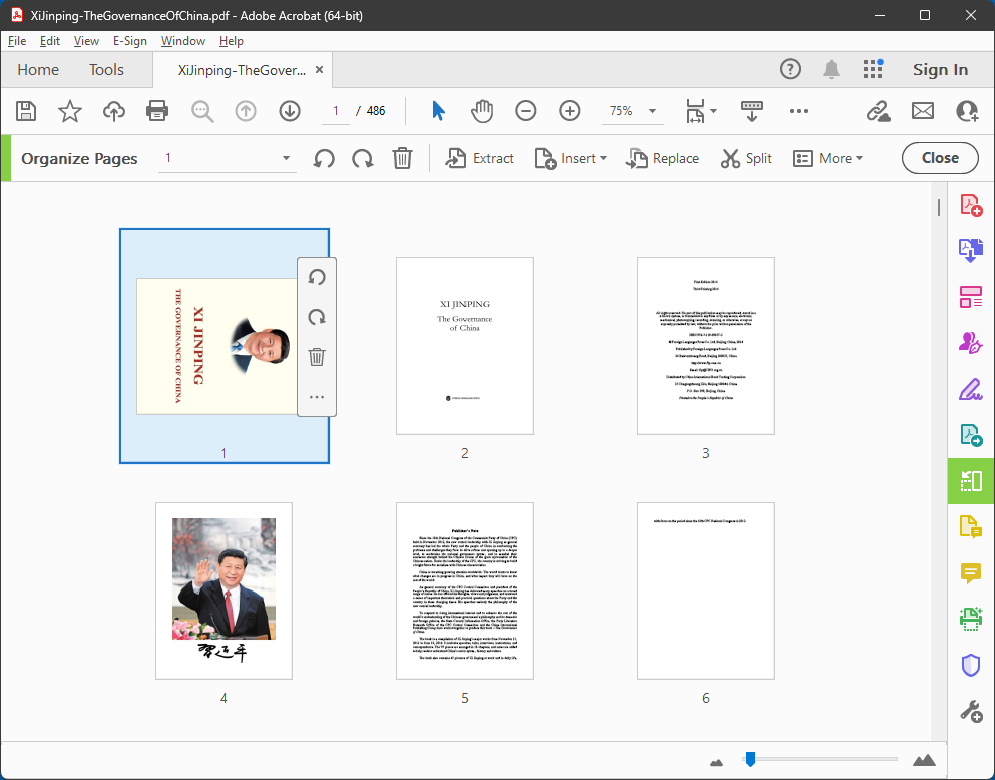Print the document with the printer icon
Screen dimensions: 995x780
point(157,111)
